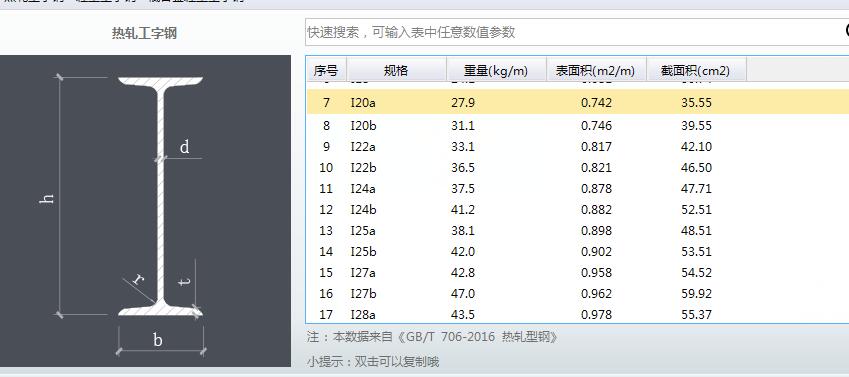
Task: Click section area value 55.37
Action: click(696, 314)
